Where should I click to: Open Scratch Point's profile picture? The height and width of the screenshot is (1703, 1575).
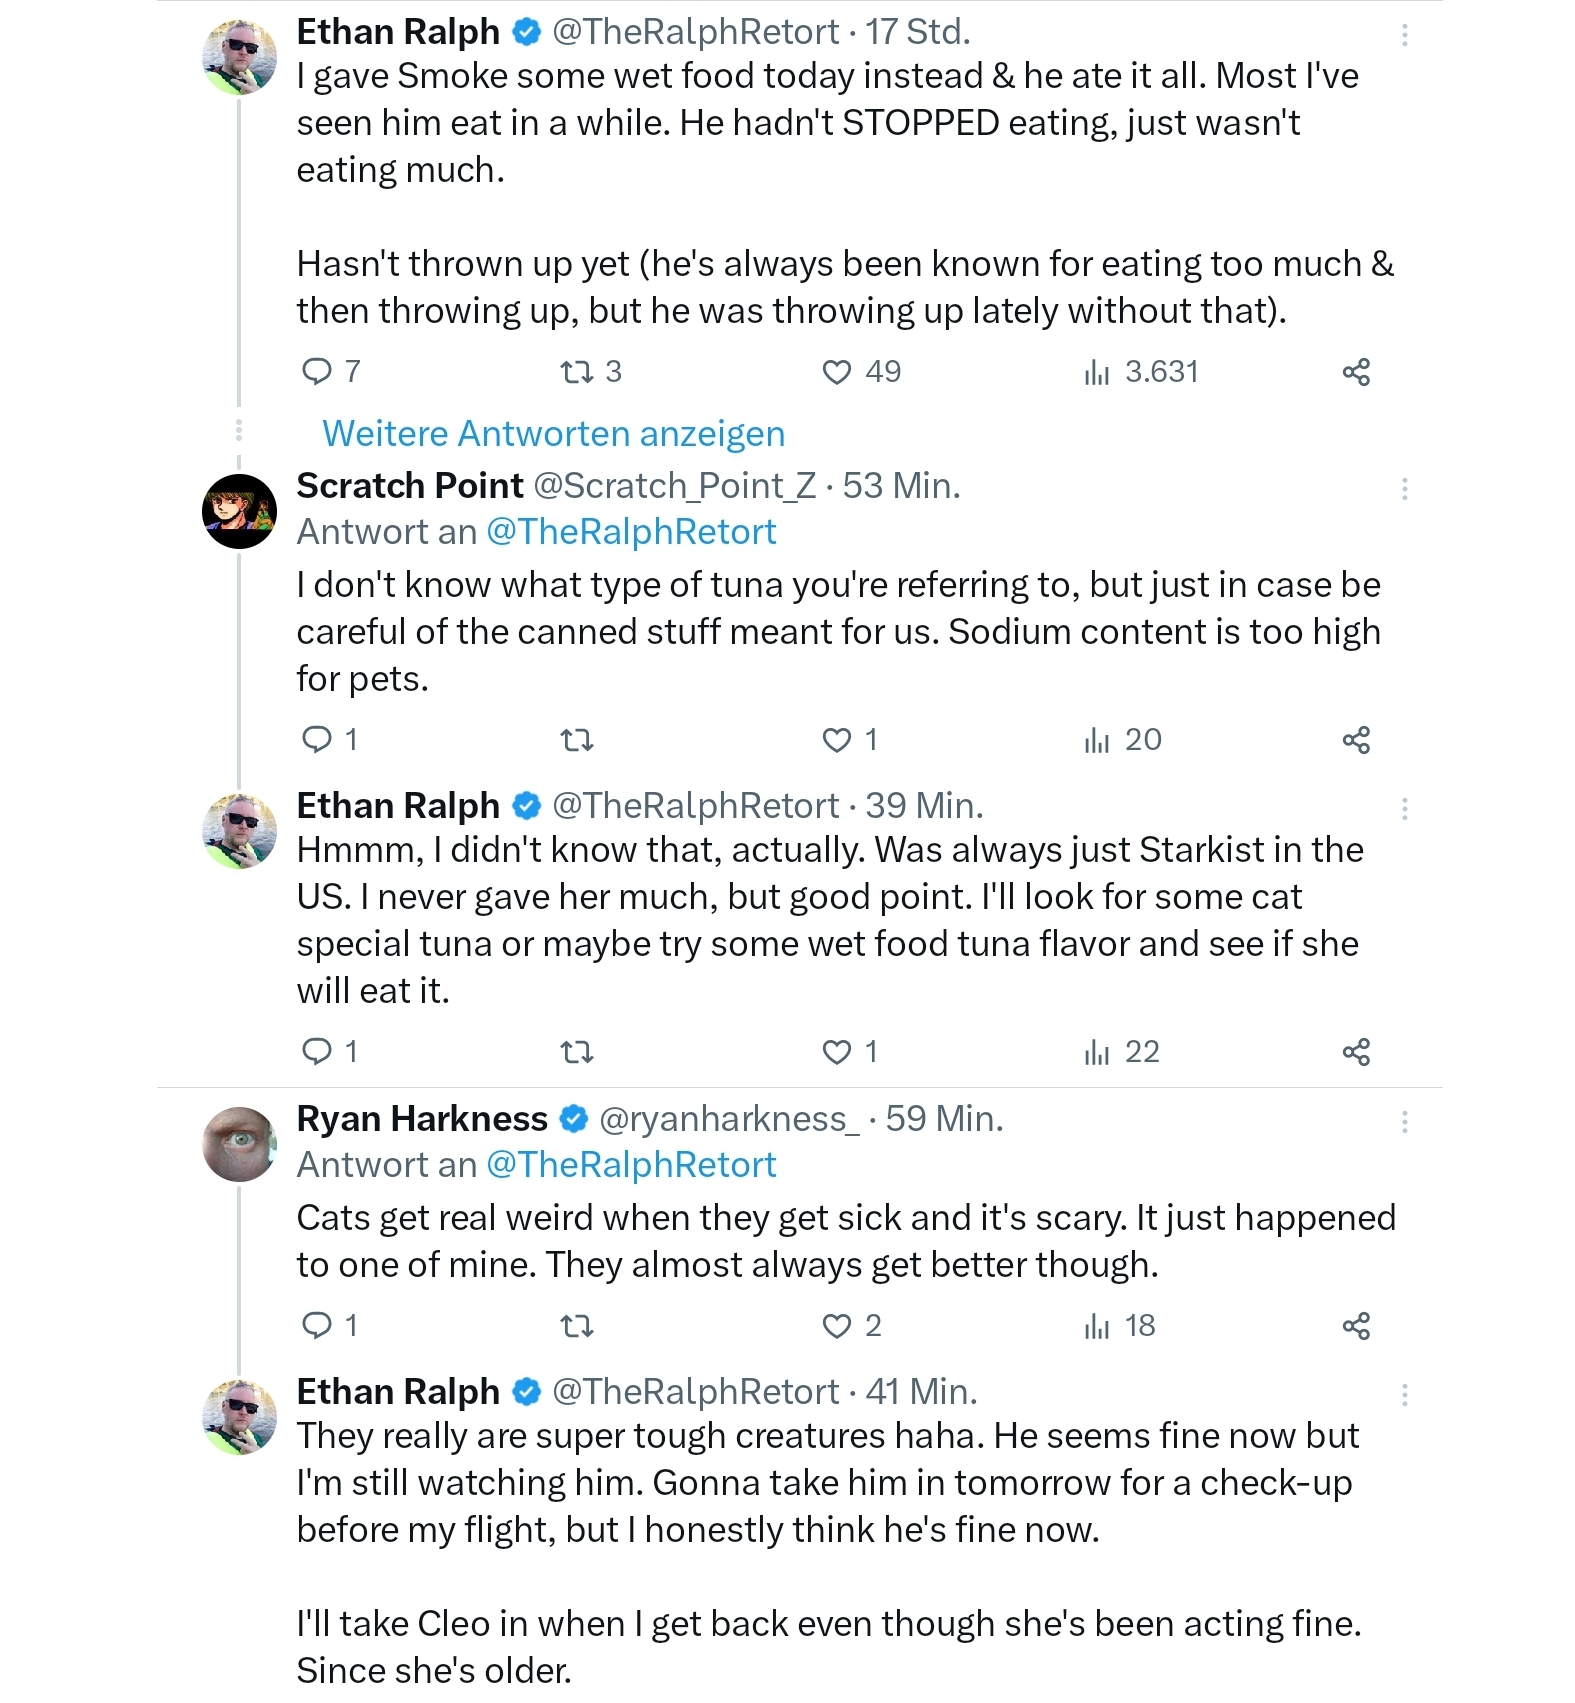coord(240,511)
